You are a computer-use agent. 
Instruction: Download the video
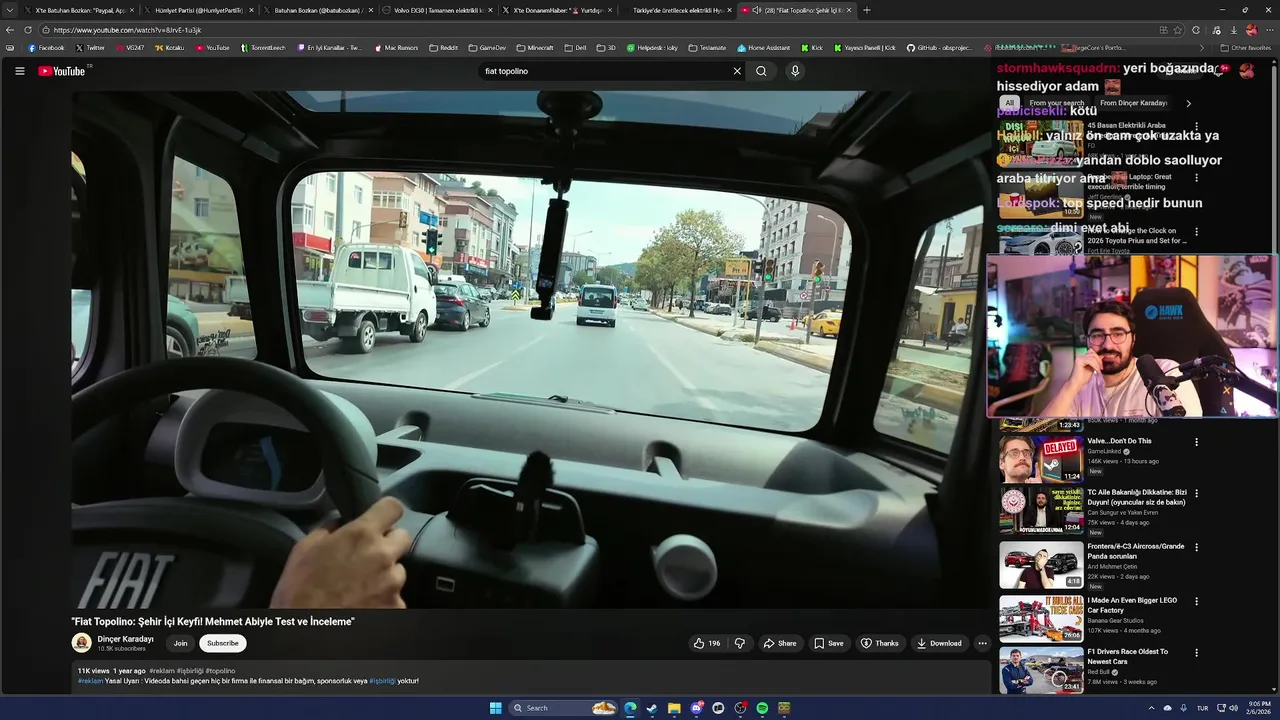coord(940,643)
